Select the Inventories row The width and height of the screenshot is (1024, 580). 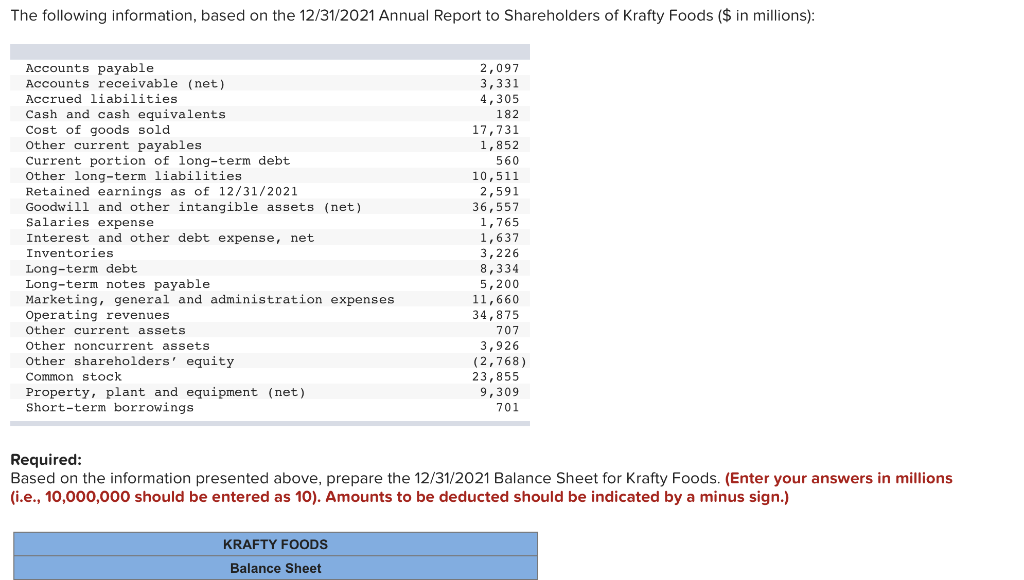click(70, 253)
